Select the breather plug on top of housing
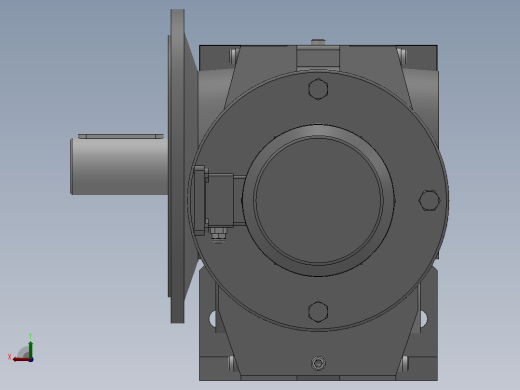Screen dimensions: 520x390 318,42
